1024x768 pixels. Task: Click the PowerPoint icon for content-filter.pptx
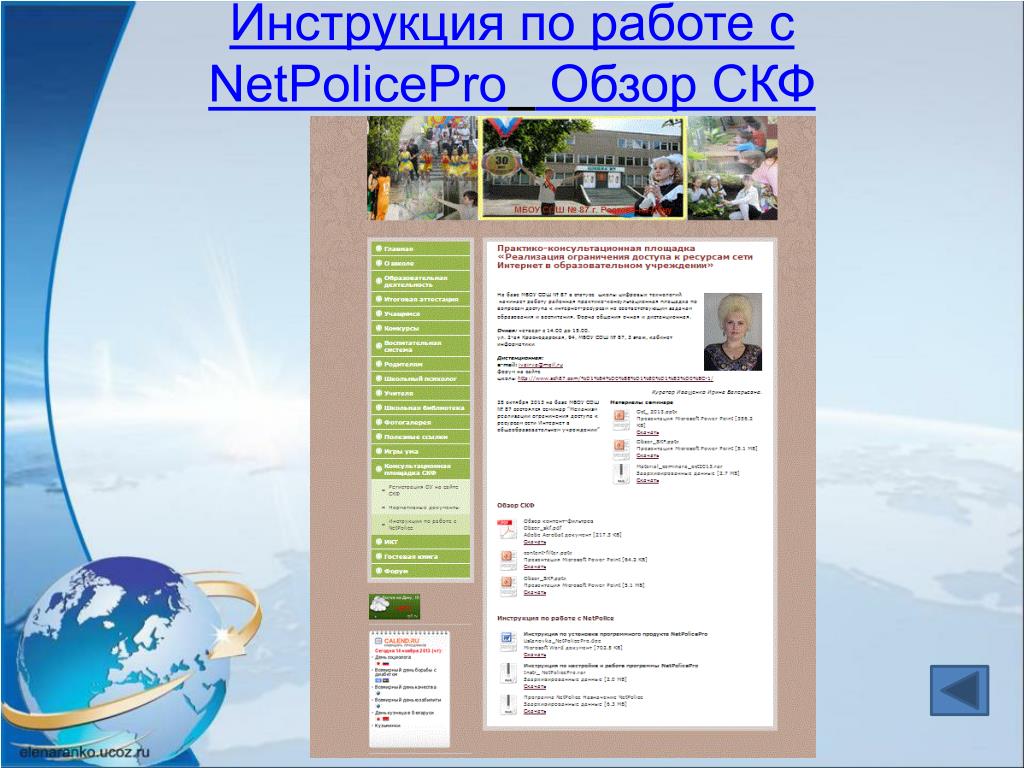[x=508, y=560]
